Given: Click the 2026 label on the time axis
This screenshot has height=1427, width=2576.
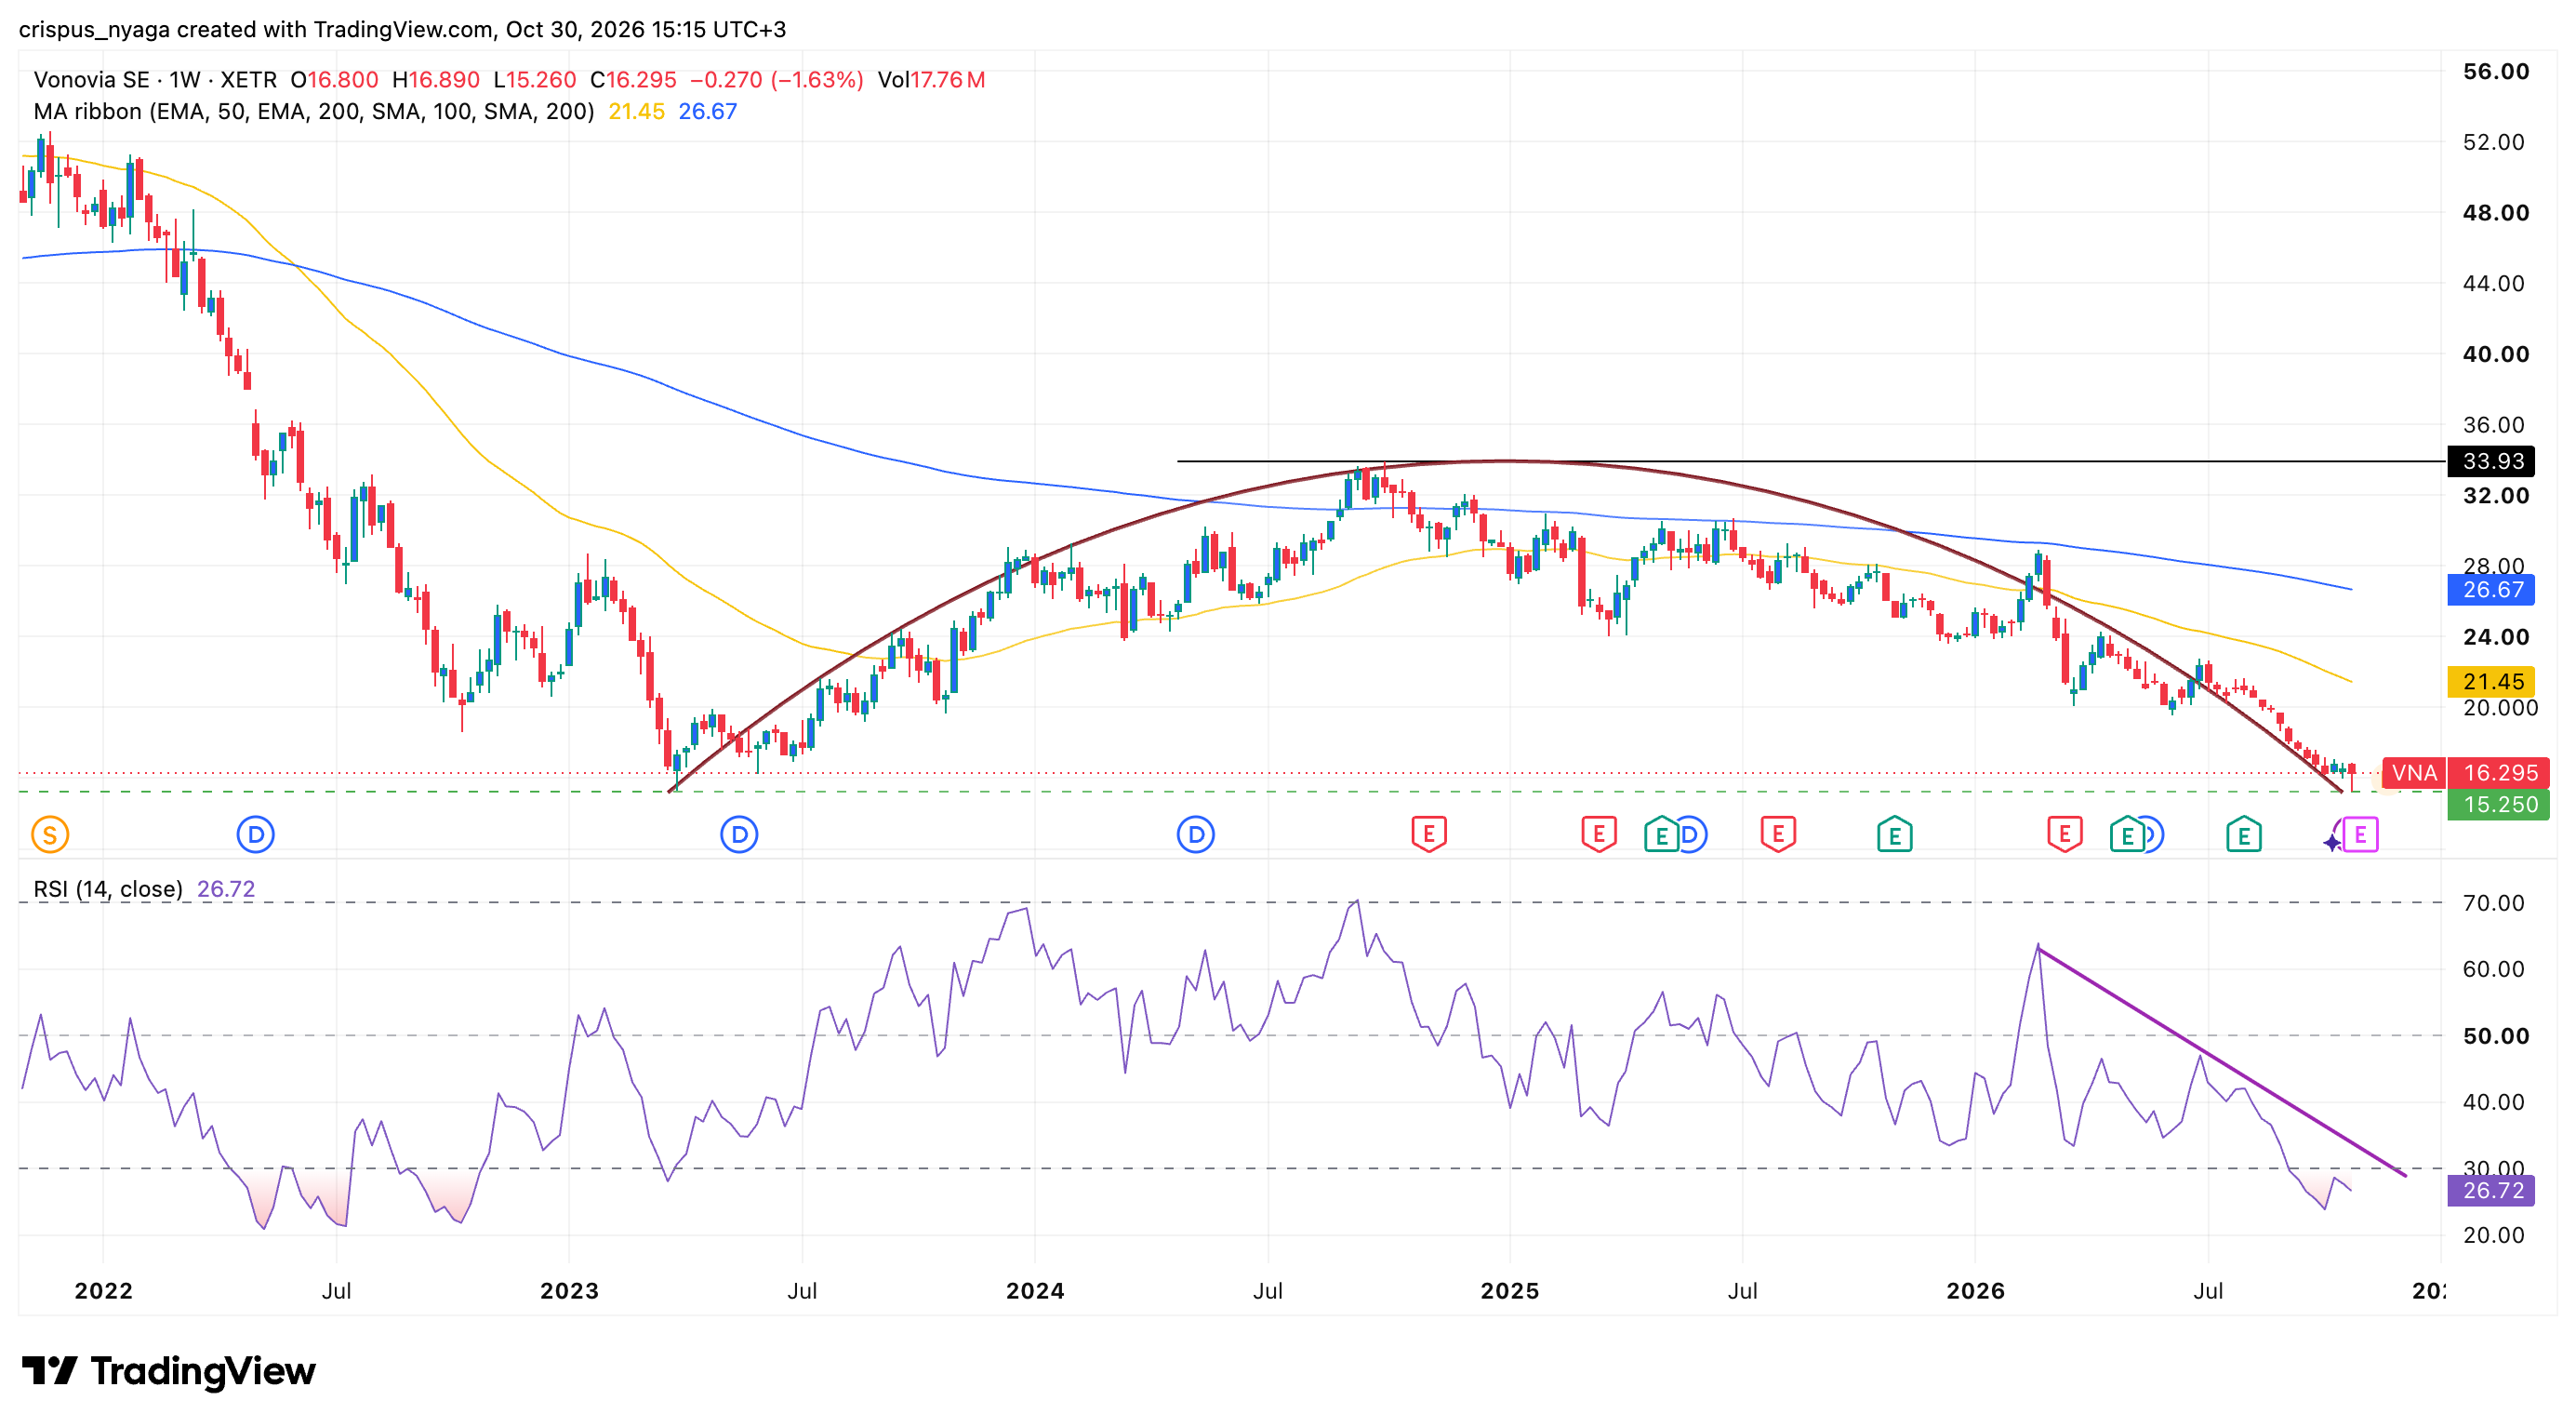Looking at the screenshot, I should pyautogui.click(x=1975, y=1291).
